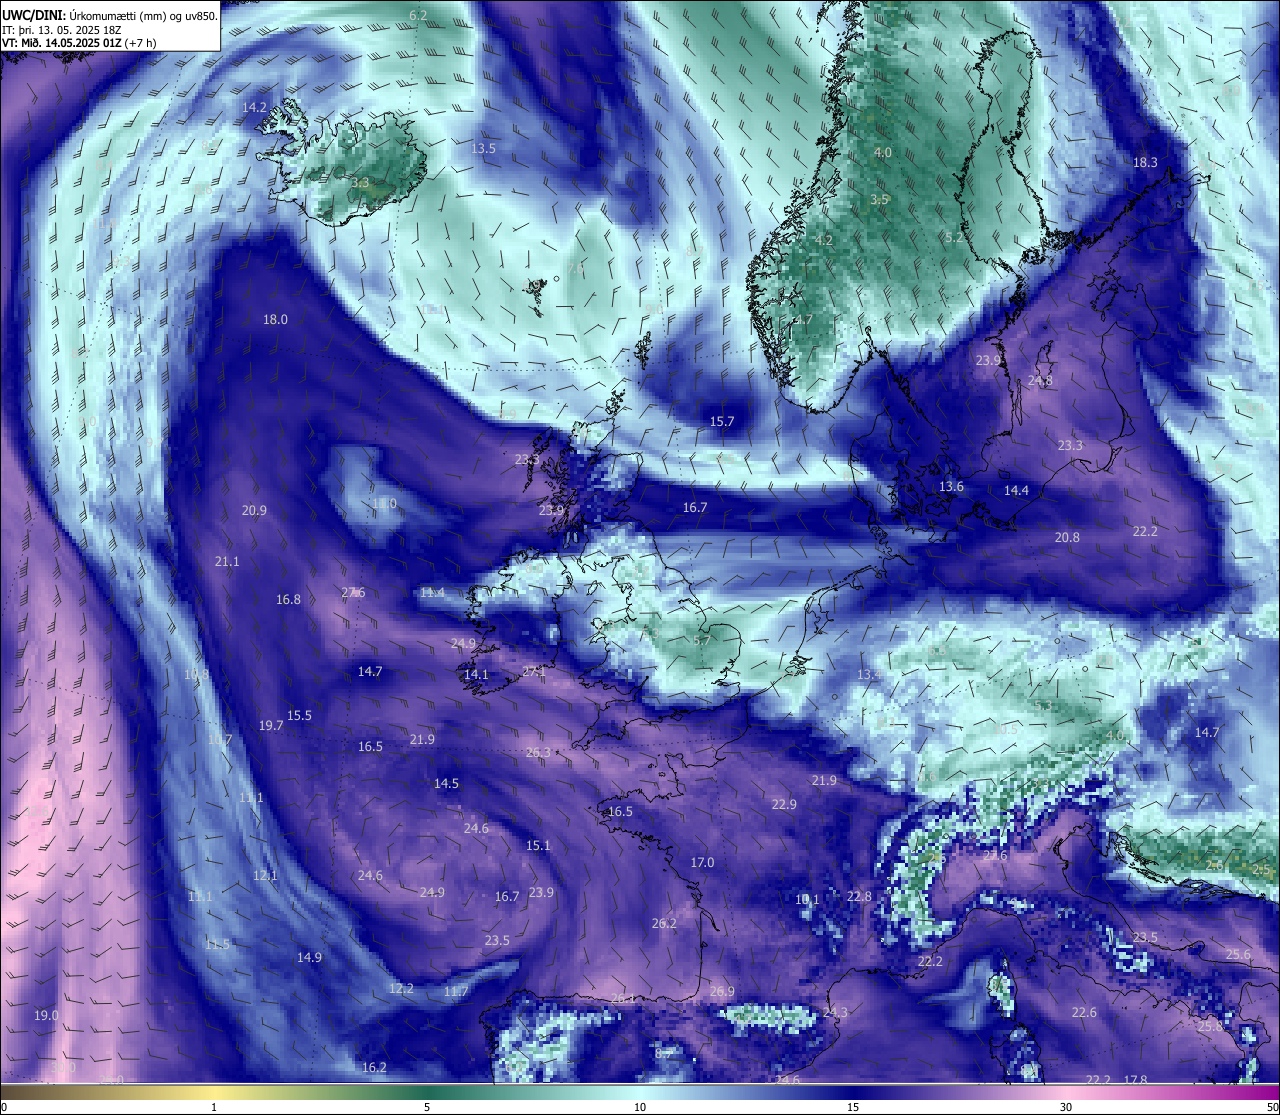
Task: Click the 15.1 value in Bay of Biscay
Action: pyautogui.click(x=538, y=845)
